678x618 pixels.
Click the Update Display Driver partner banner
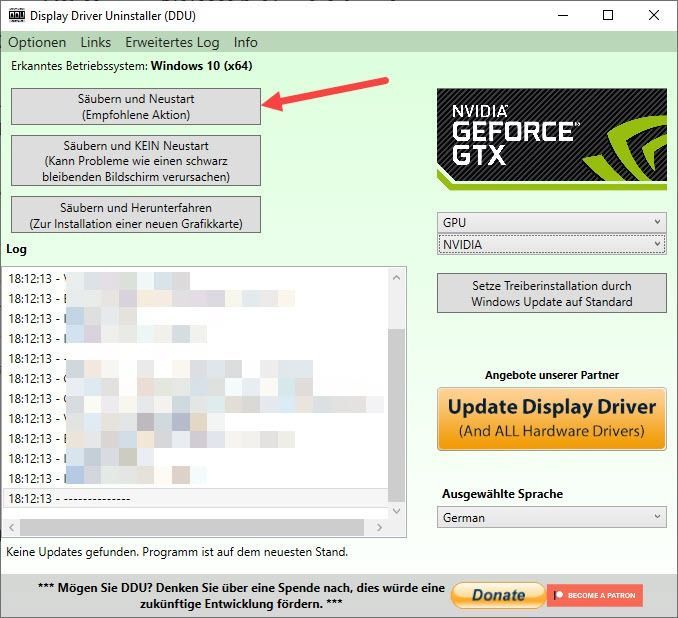[552, 419]
